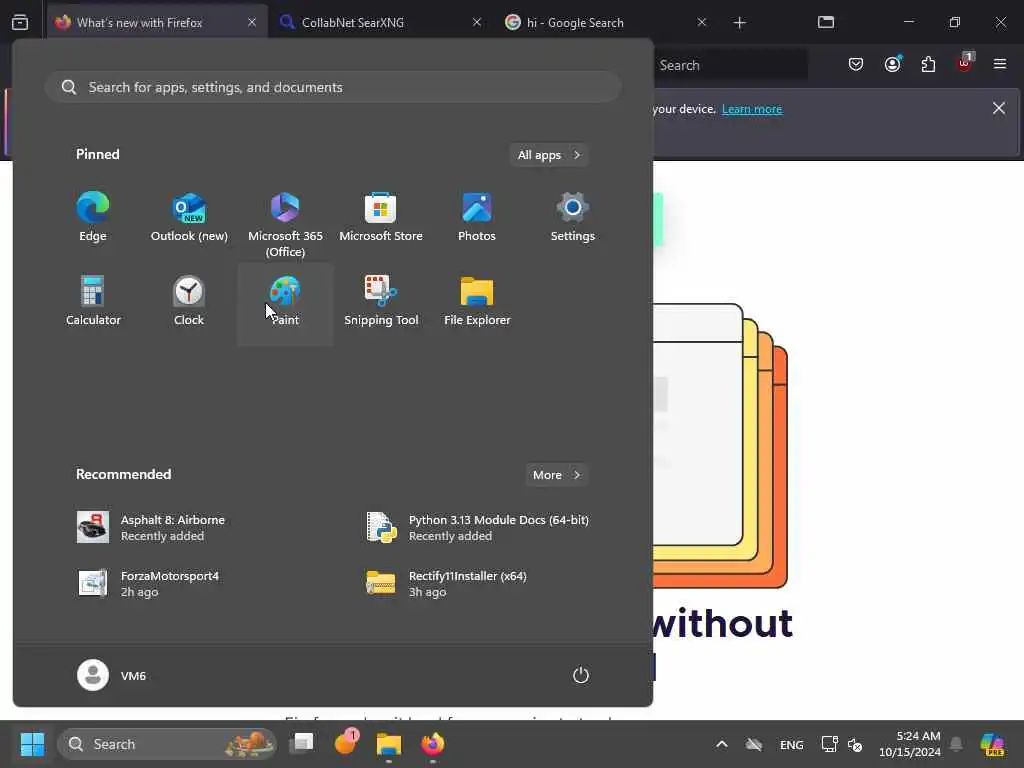Open File Explorer pinned in Start
The image size is (1024, 768).
pyautogui.click(x=477, y=302)
